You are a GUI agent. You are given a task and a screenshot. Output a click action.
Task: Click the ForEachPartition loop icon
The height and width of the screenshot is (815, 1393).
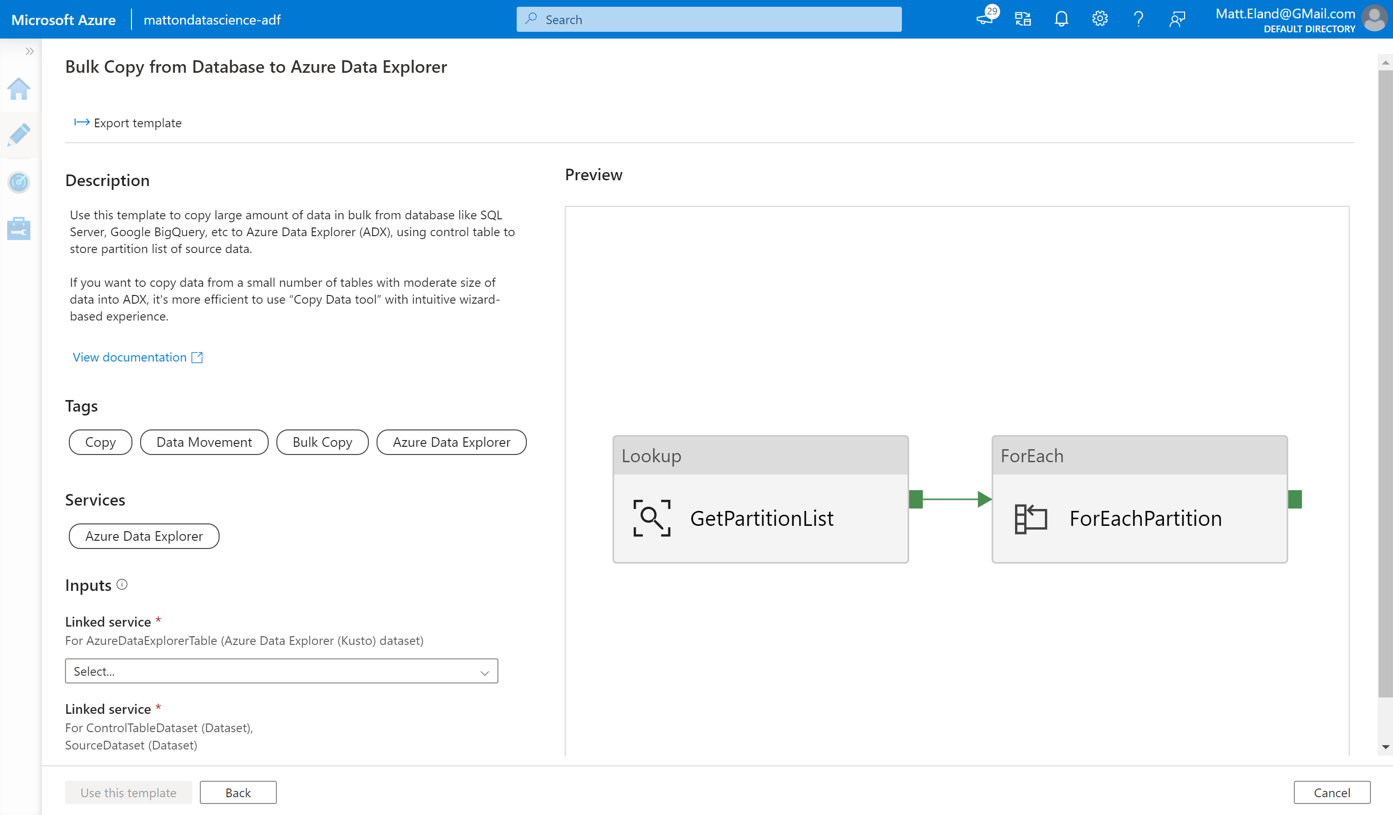pyautogui.click(x=1031, y=518)
